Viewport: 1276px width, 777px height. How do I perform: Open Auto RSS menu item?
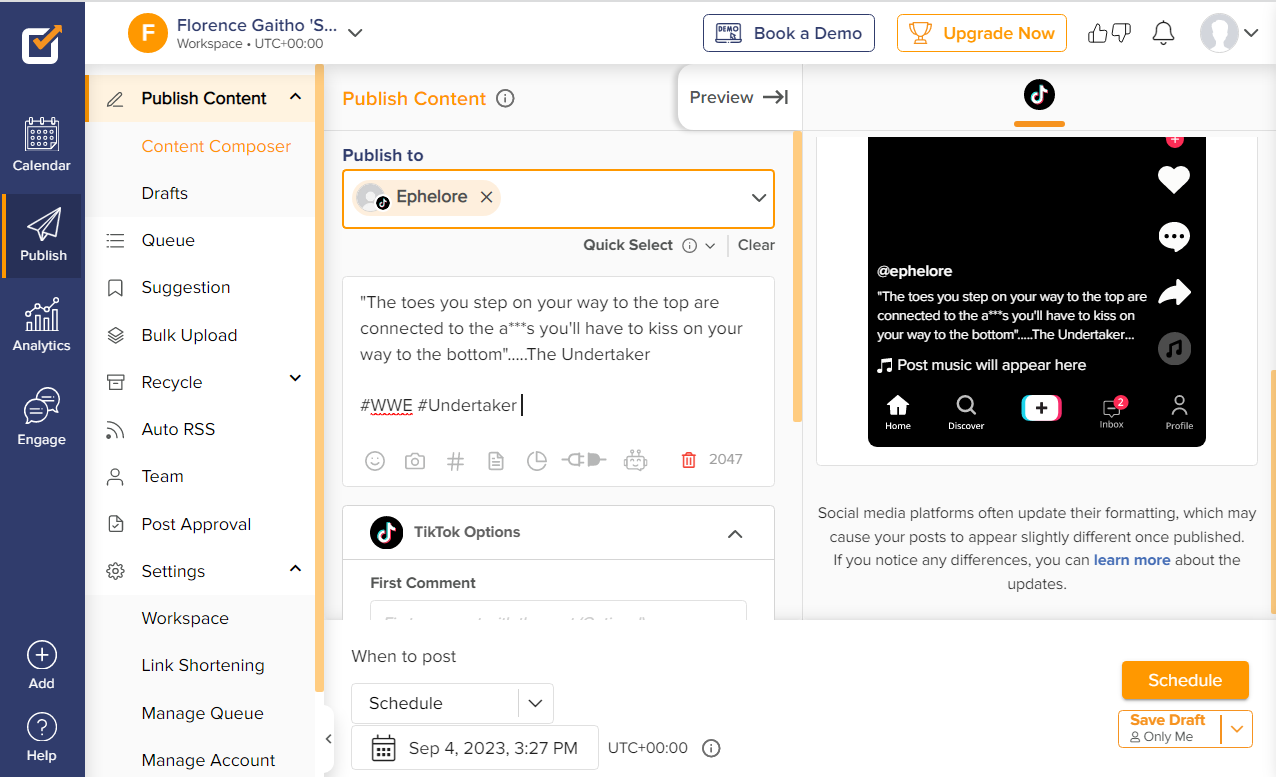point(178,429)
